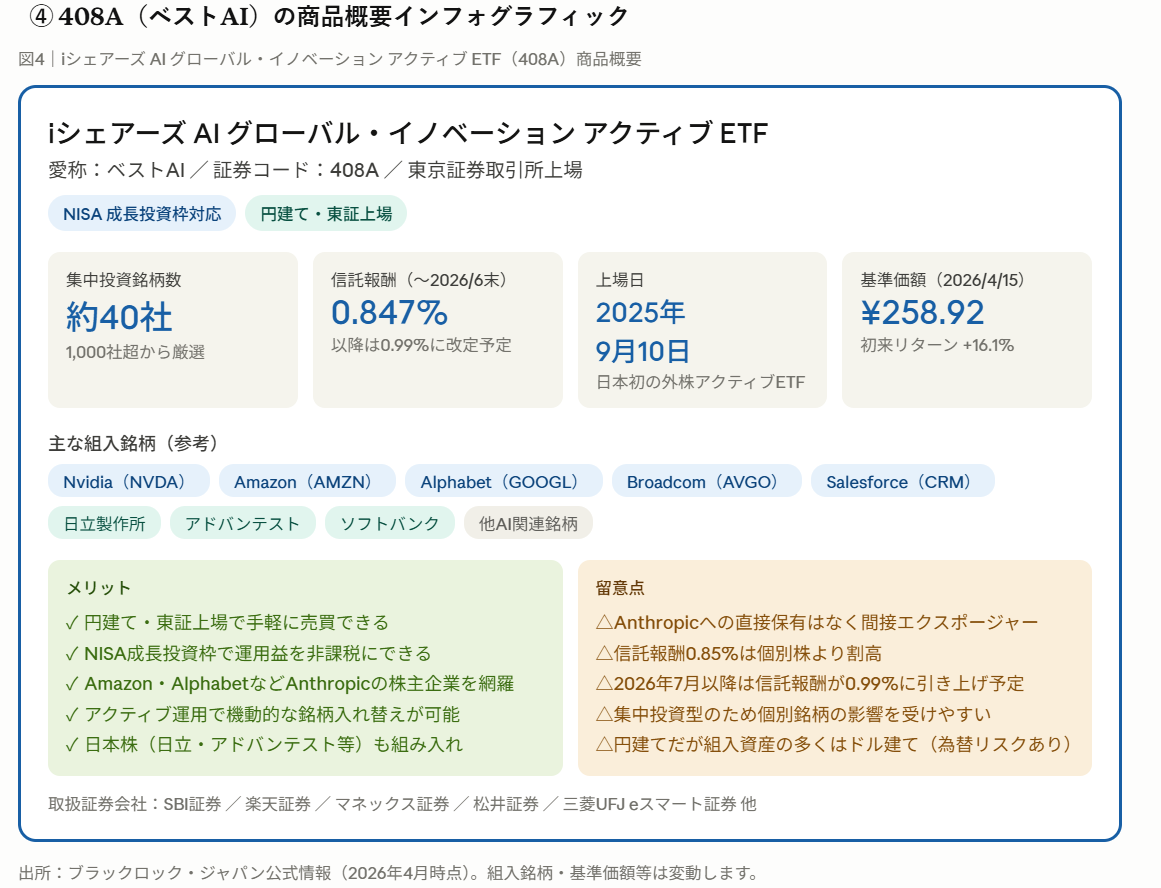Select the 円建て・東証上場 tag
Viewport: 1161px width, 888px height.
tap(326, 214)
